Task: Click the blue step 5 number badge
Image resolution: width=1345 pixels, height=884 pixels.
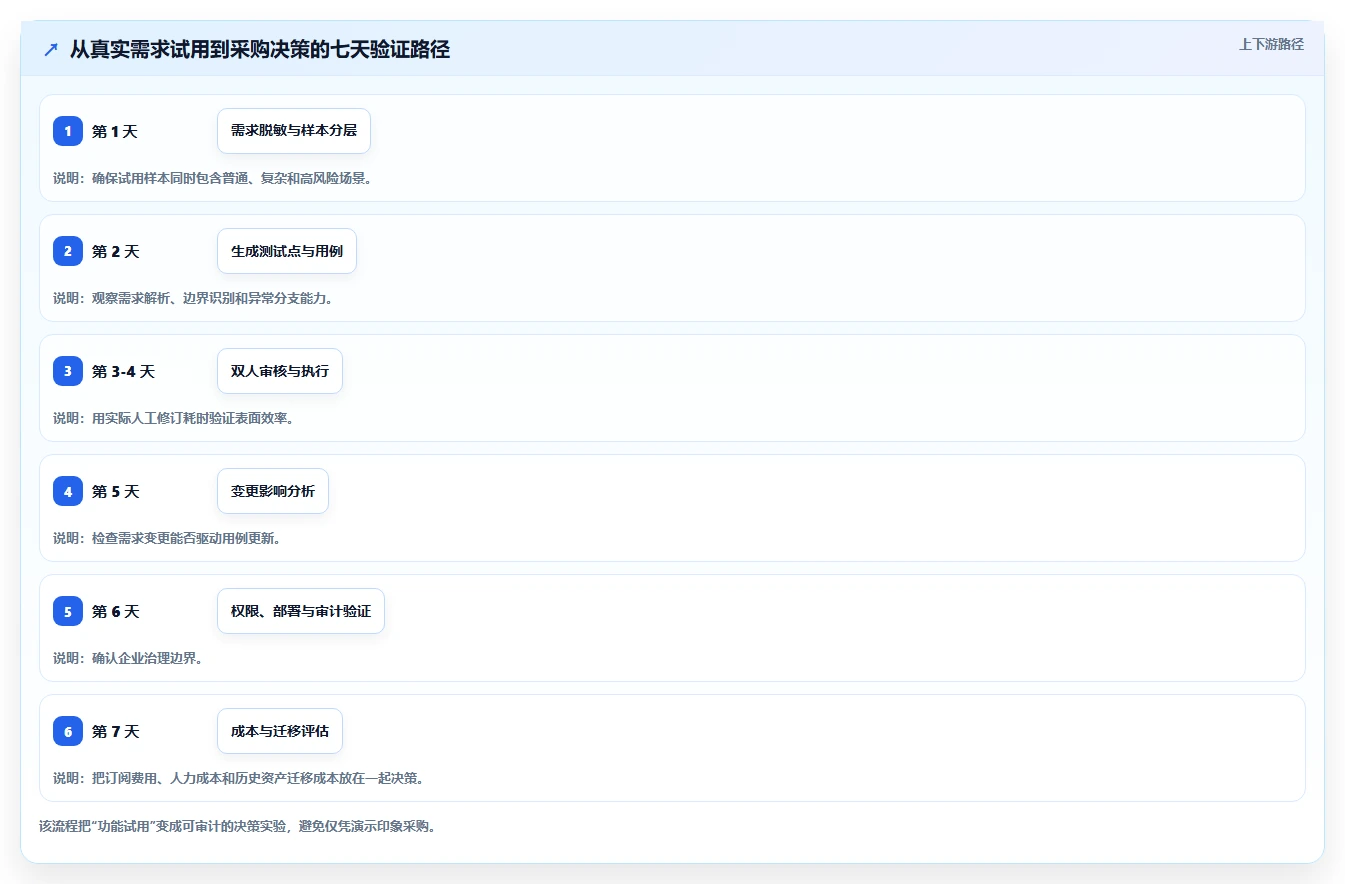Action: 68,611
